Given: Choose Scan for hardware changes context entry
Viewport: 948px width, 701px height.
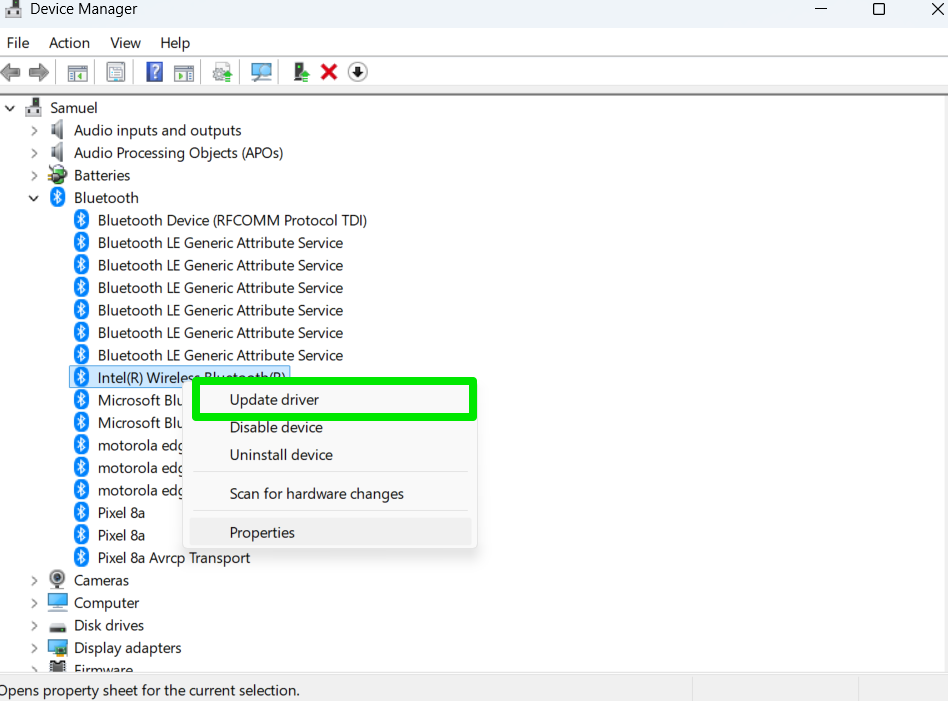Looking at the screenshot, I should (x=330, y=494).
